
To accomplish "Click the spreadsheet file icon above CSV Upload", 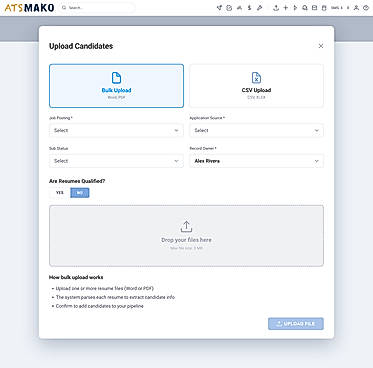I will [x=256, y=78].
